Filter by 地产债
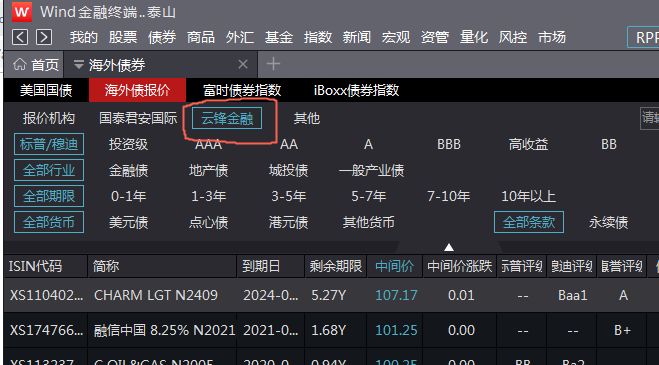 coord(208,170)
